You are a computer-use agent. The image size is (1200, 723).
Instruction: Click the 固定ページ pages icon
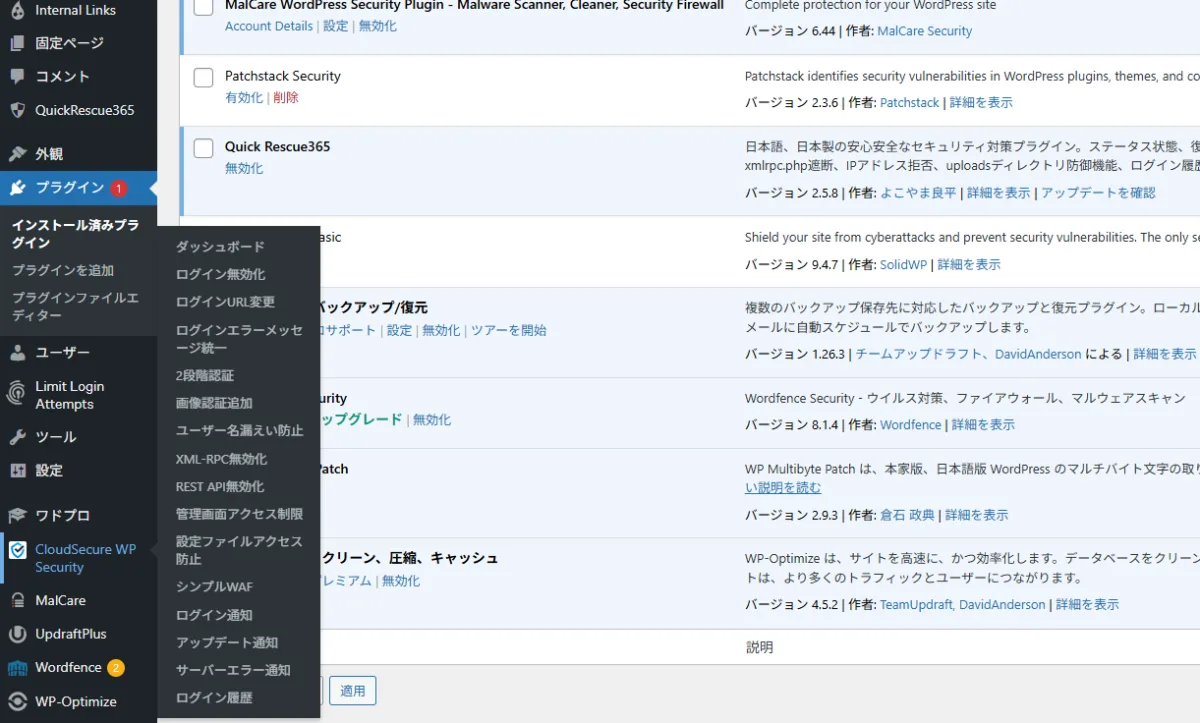[17, 43]
